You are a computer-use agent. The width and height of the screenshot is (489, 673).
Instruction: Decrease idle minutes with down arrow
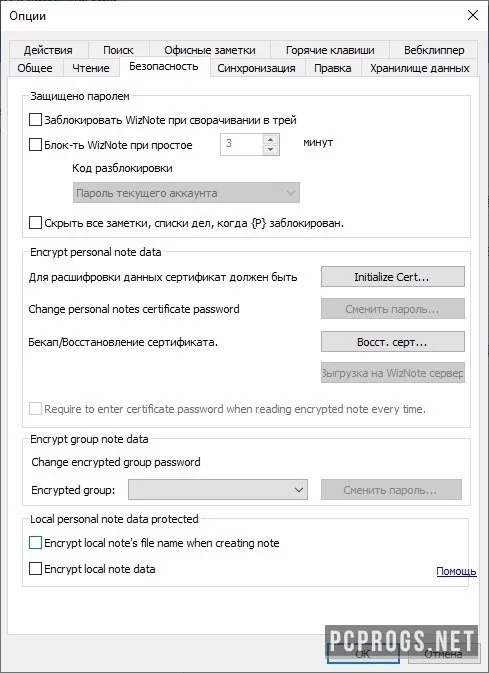click(x=270, y=150)
